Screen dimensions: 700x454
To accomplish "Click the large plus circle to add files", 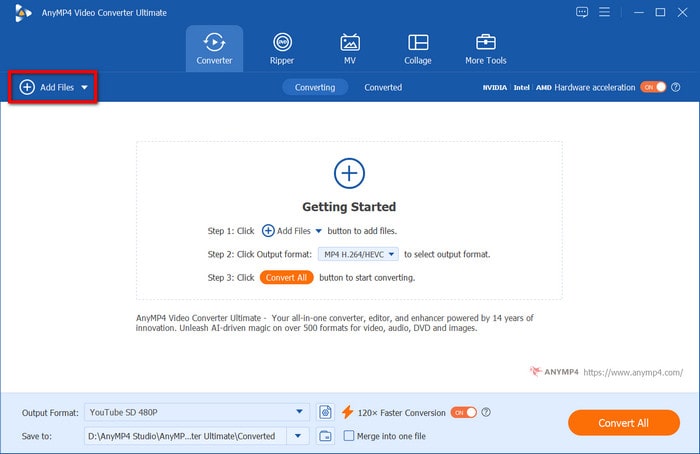I will click(x=348, y=173).
